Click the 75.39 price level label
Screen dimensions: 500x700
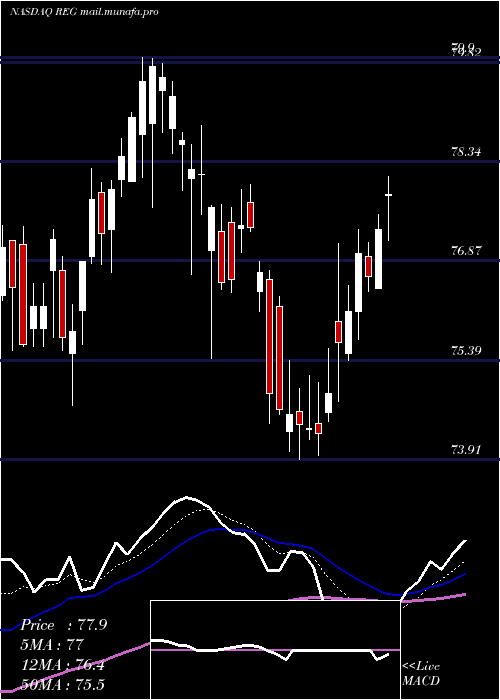[x=466, y=350]
